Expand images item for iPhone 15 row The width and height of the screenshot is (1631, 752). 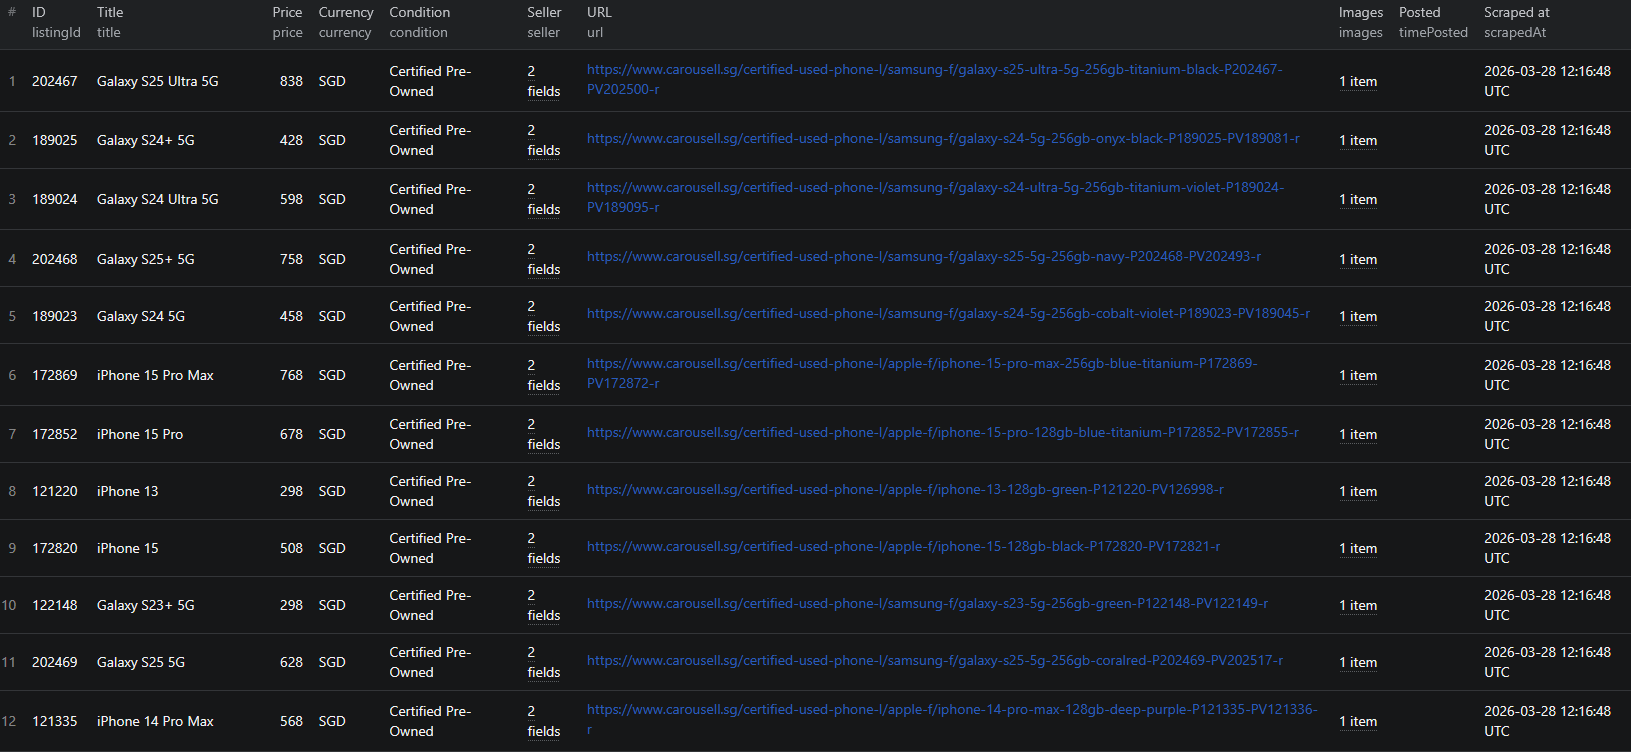pyautogui.click(x=1357, y=549)
